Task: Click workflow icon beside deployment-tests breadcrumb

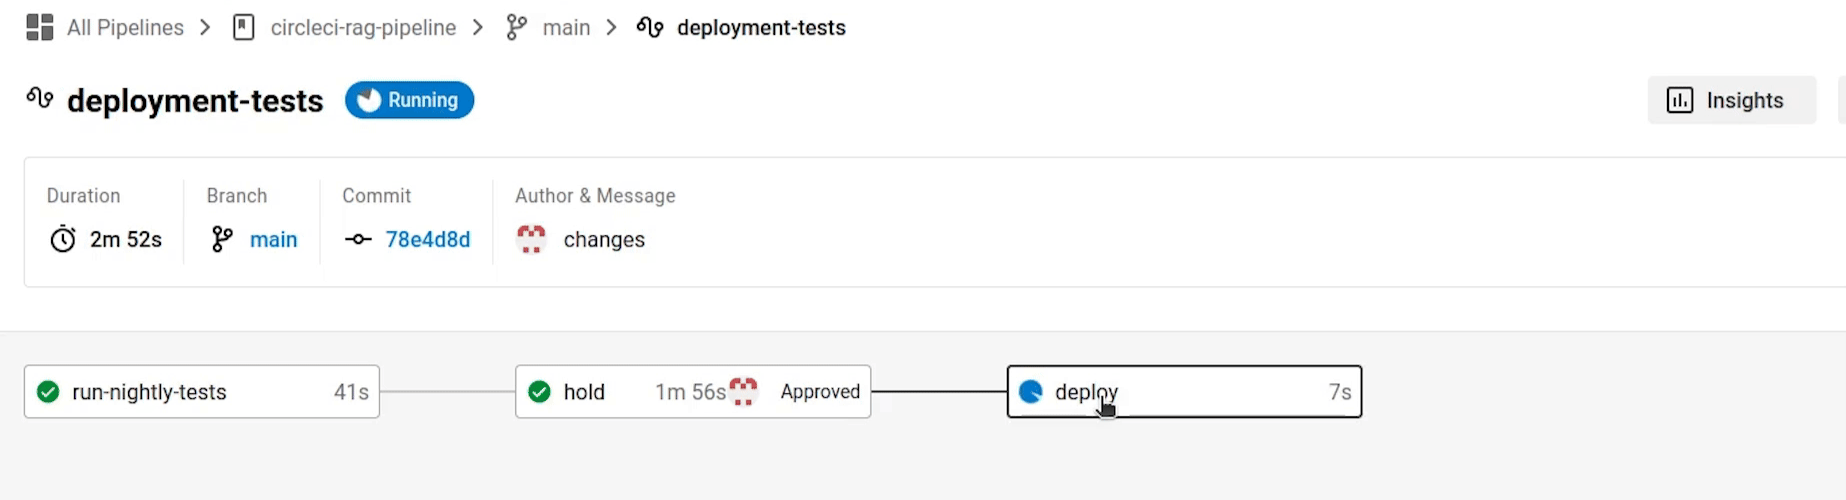Action: (x=650, y=27)
